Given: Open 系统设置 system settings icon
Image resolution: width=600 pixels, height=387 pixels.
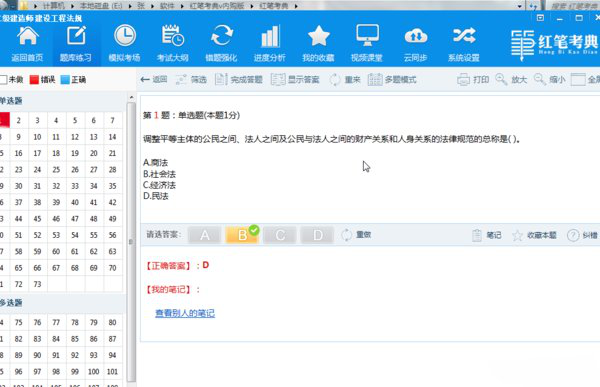Looking at the screenshot, I should pyautogui.click(x=464, y=35).
